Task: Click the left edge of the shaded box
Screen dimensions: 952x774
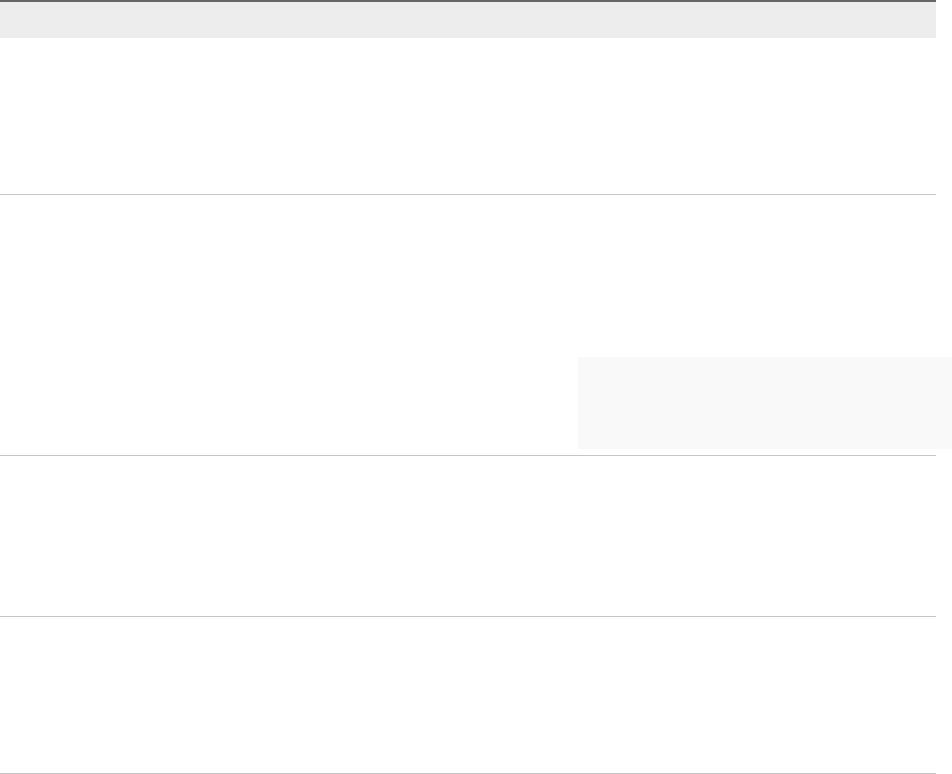Action: click(581, 402)
